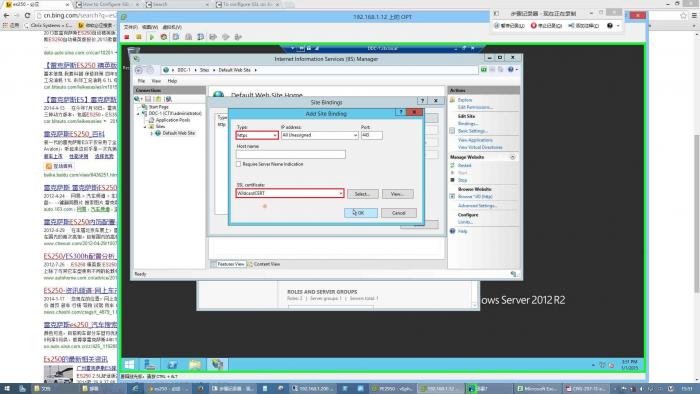700x394 pixels.
Task: Click the host Windows Start button
Action: pyautogui.click(x=7, y=389)
